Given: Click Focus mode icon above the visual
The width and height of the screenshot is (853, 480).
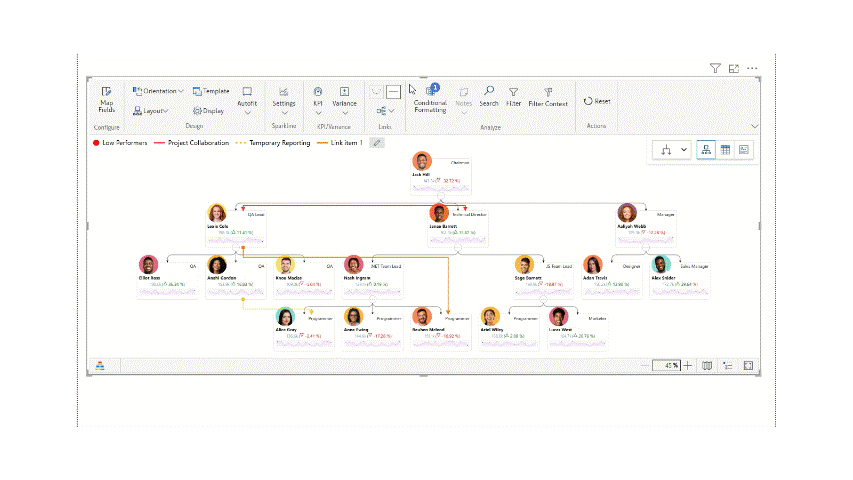Looking at the screenshot, I should (734, 68).
